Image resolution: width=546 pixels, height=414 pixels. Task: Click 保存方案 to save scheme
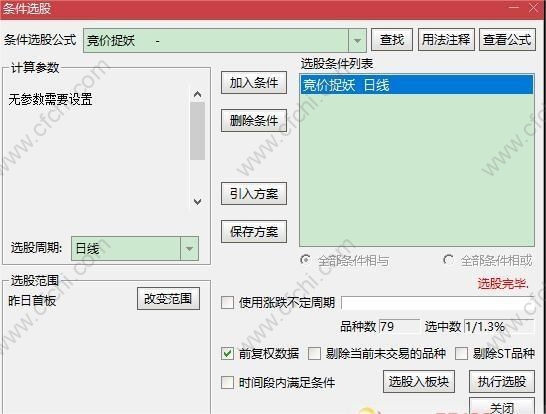(x=254, y=232)
